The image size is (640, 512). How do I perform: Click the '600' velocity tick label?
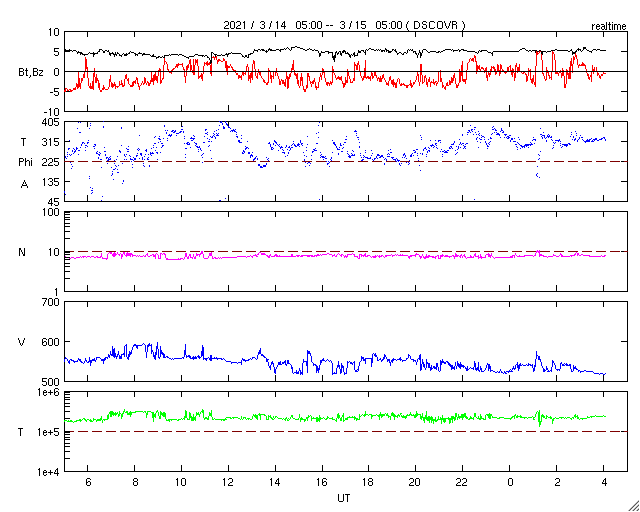tap(52, 342)
